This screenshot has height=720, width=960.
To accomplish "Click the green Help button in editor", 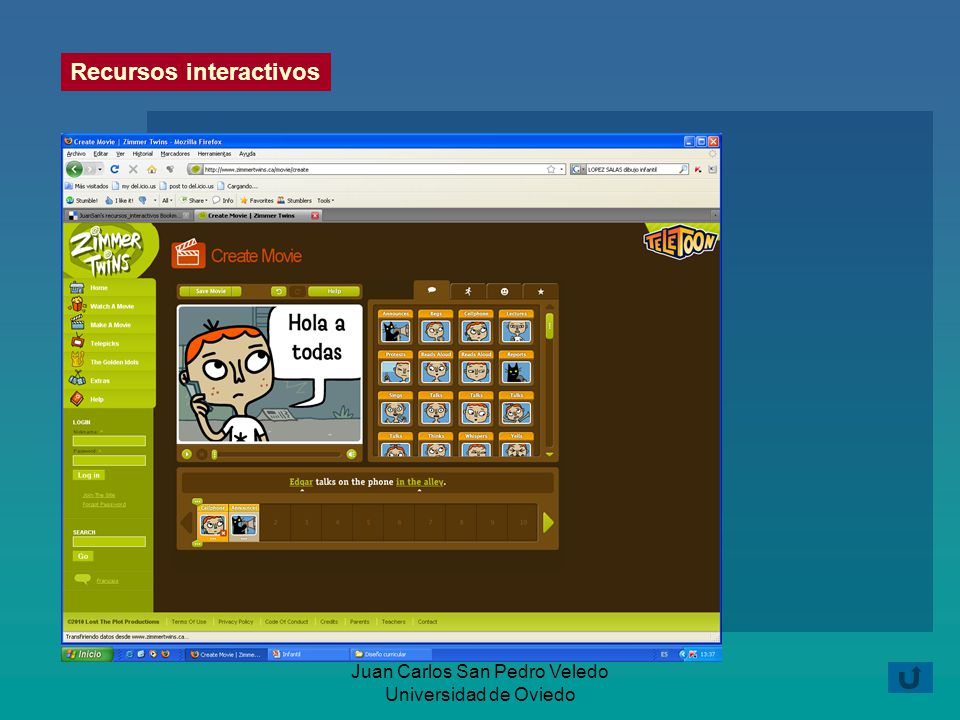I will click(334, 291).
